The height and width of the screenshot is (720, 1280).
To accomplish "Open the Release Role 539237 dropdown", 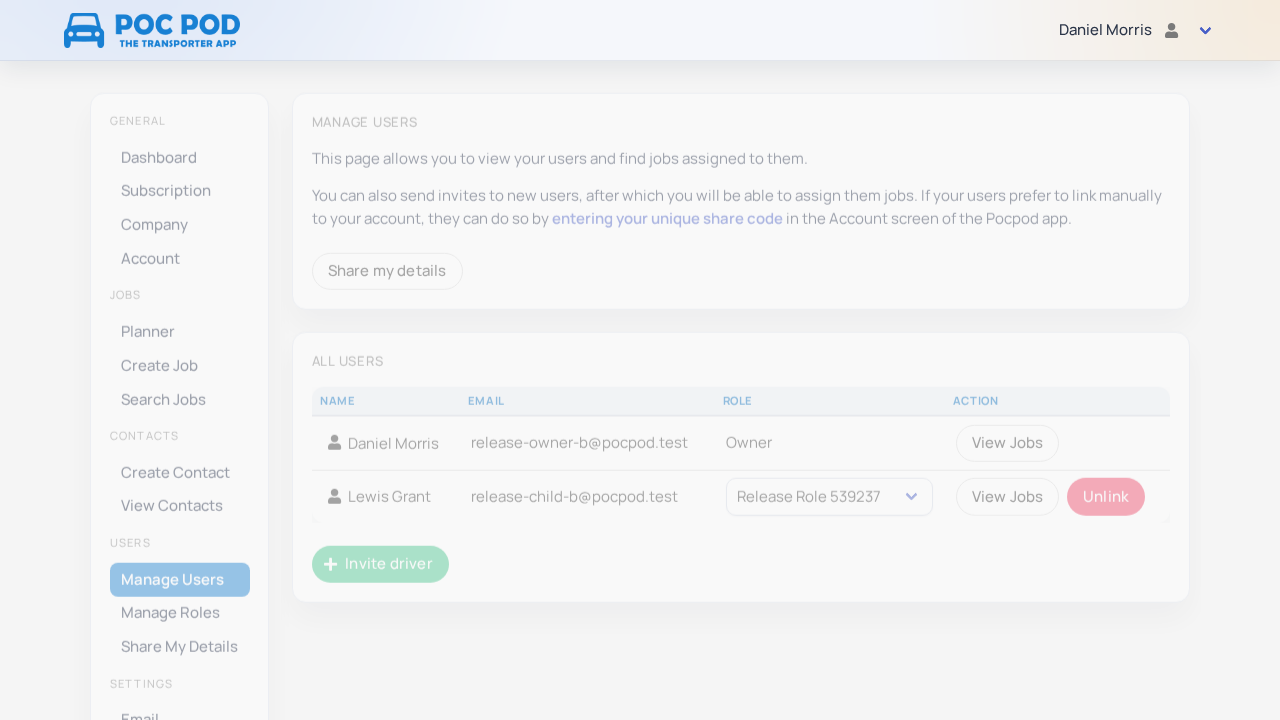I will coord(829,496).
